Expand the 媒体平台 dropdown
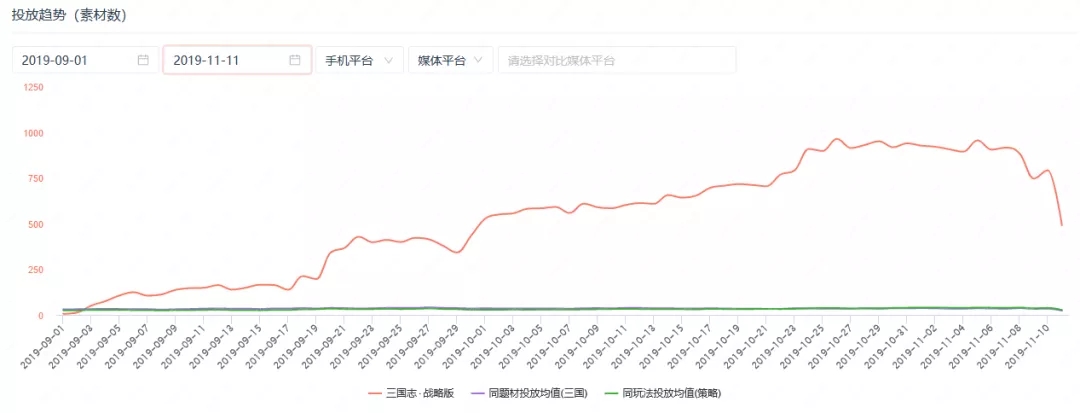The height and width of the screenshot is (413, 1080). 452,60
